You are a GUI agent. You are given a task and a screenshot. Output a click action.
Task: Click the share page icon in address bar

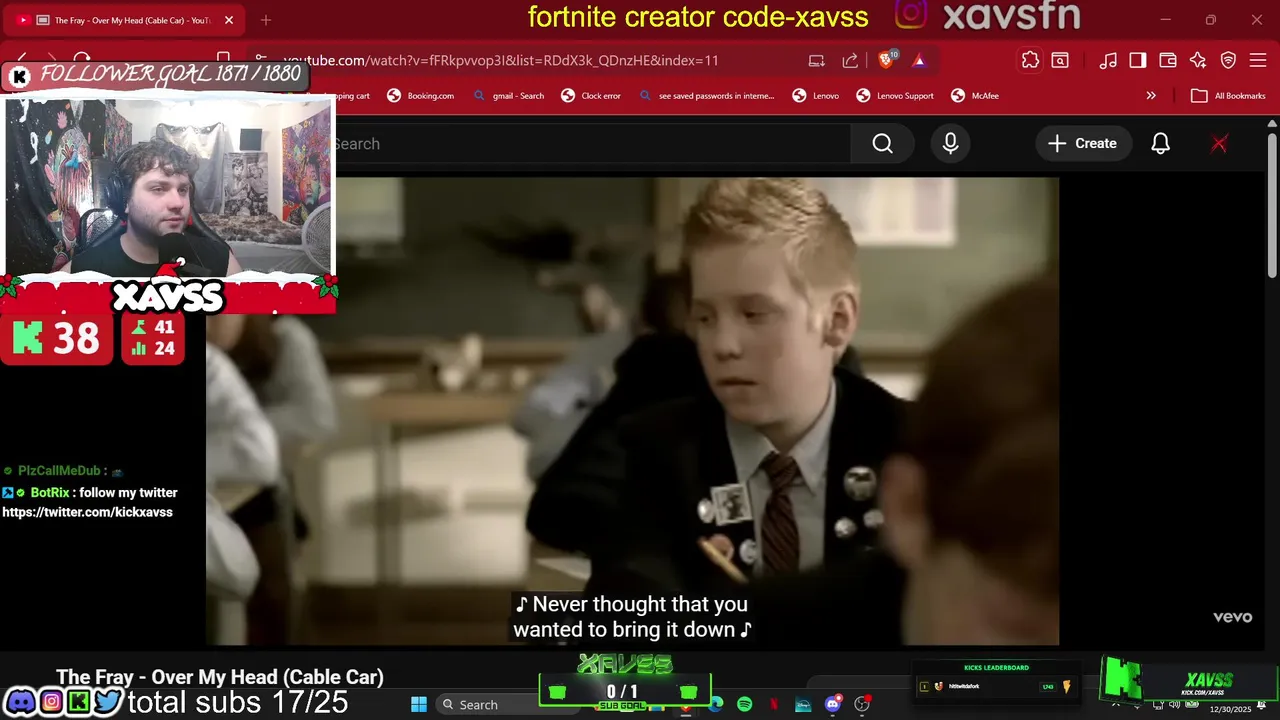click(x=850, y=60)
